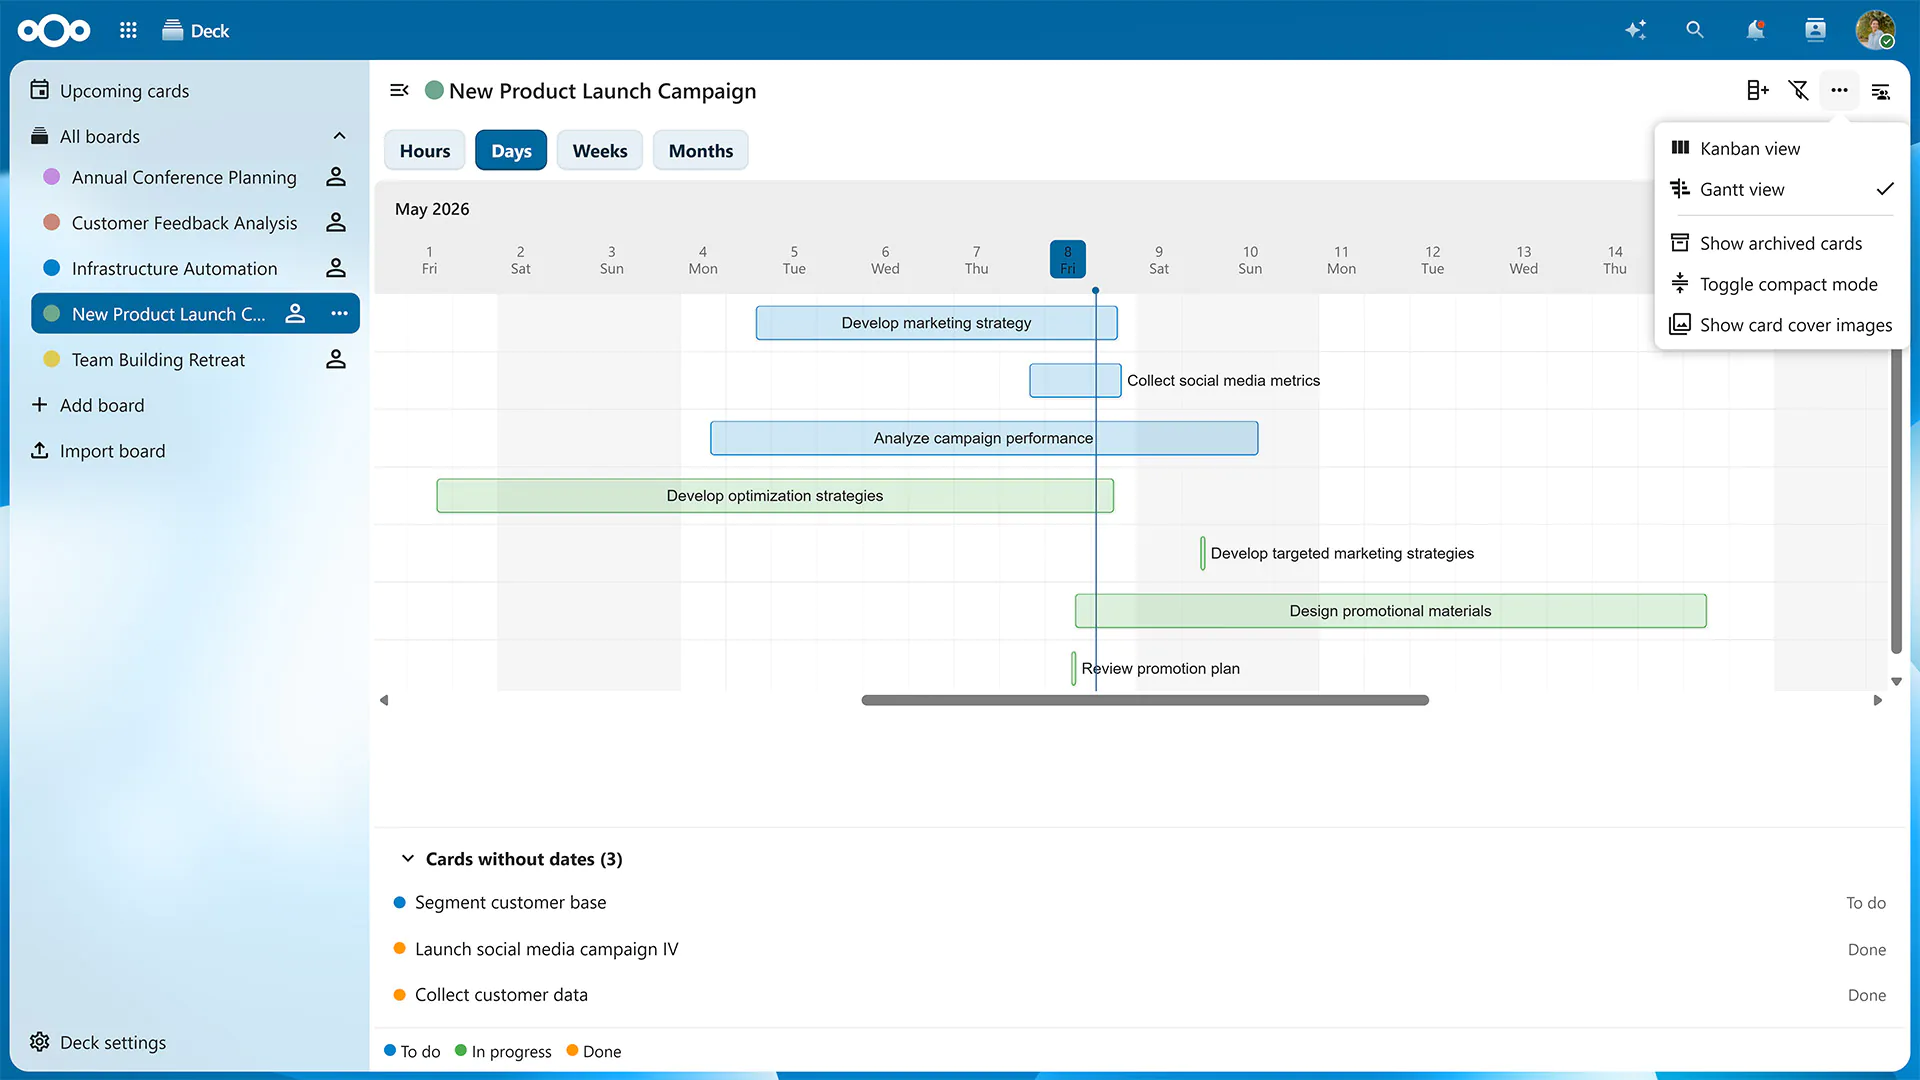Open New Product Launch board actions menu
The image size is (1920, 1080).
click(x=340, y=314)
